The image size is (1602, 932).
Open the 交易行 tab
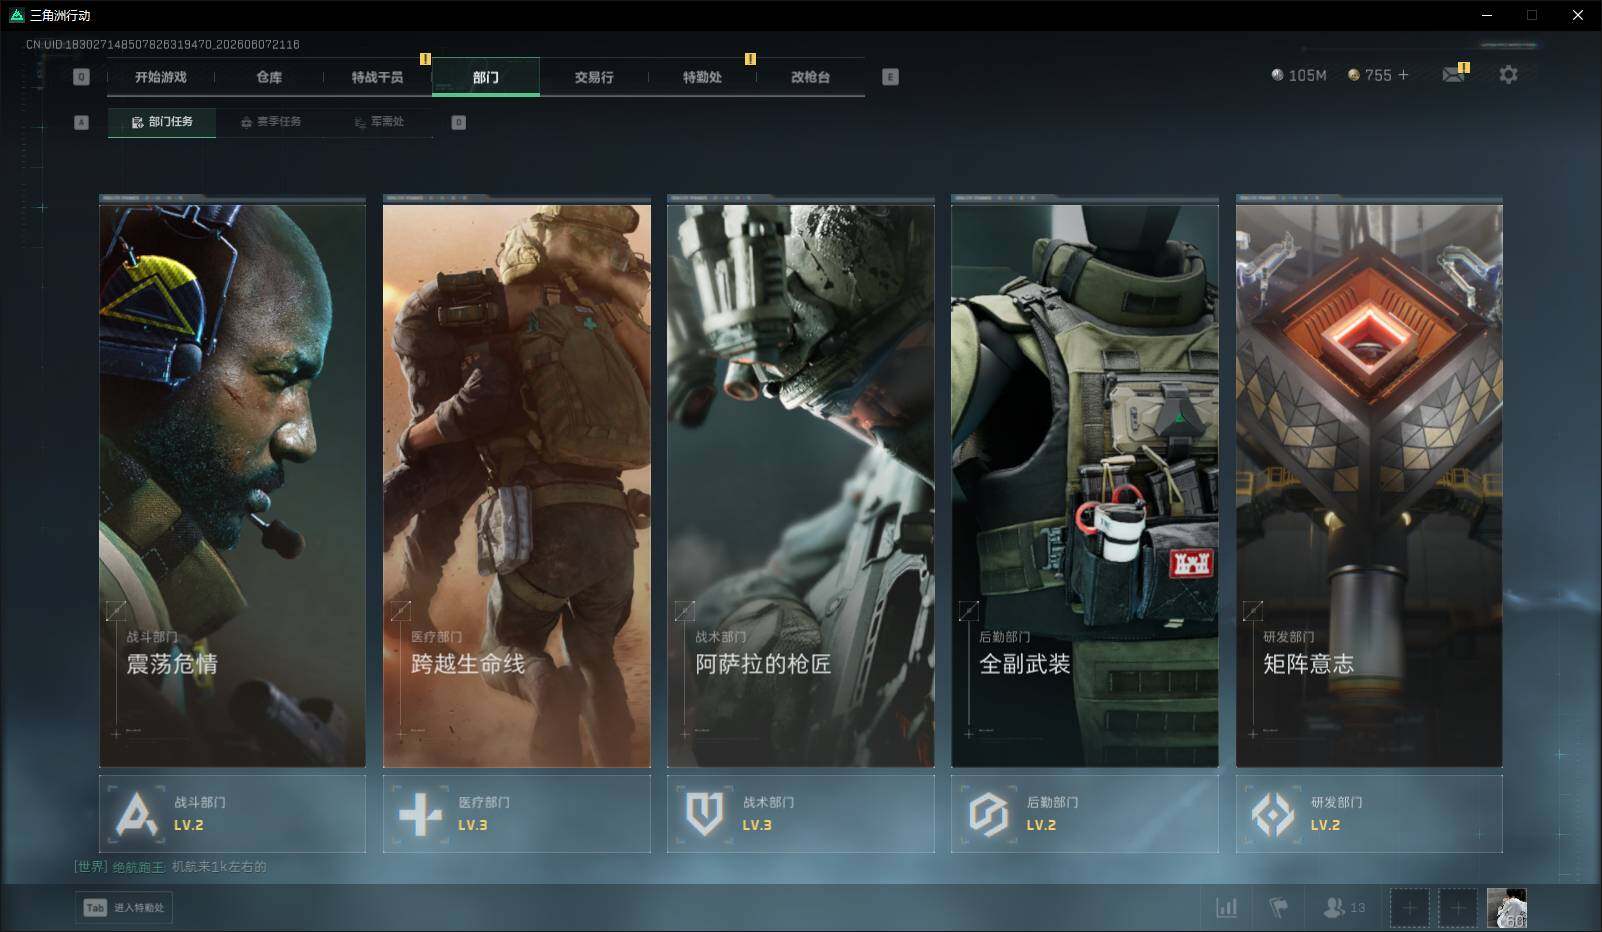594,77
